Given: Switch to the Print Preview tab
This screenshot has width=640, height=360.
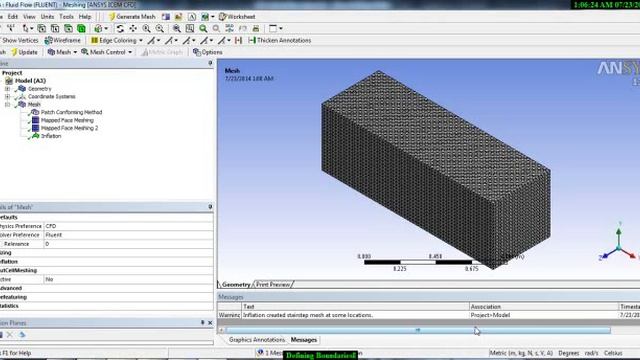Looking at the screenshot, I should (273, 284).
